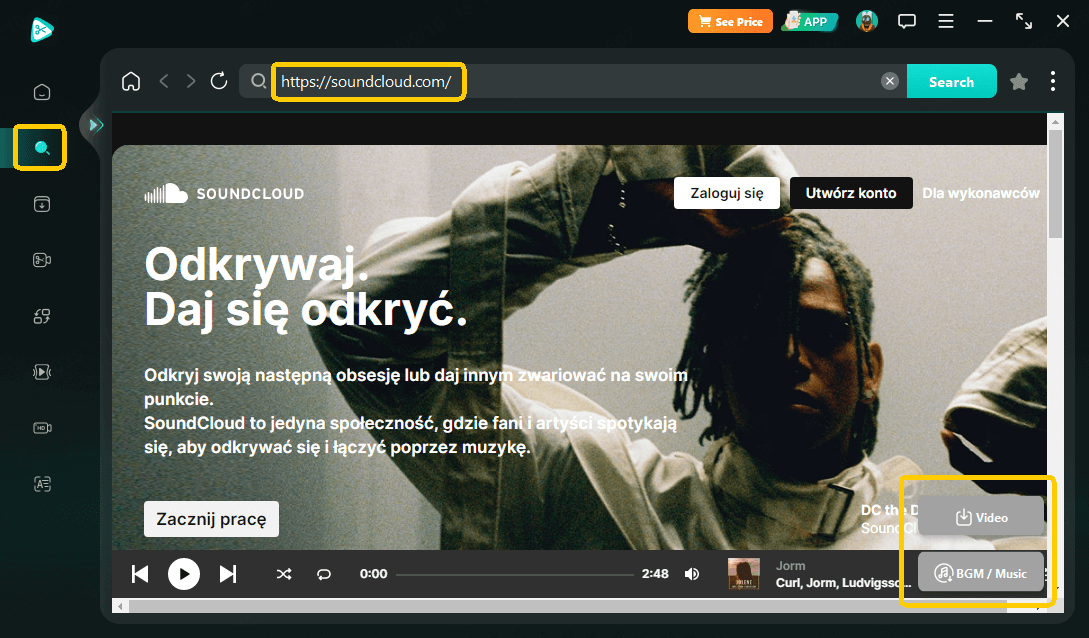This screenshot has height=638, width=1089.
Task: Open the Downloads sidebar icon
Action: [42, 204]
